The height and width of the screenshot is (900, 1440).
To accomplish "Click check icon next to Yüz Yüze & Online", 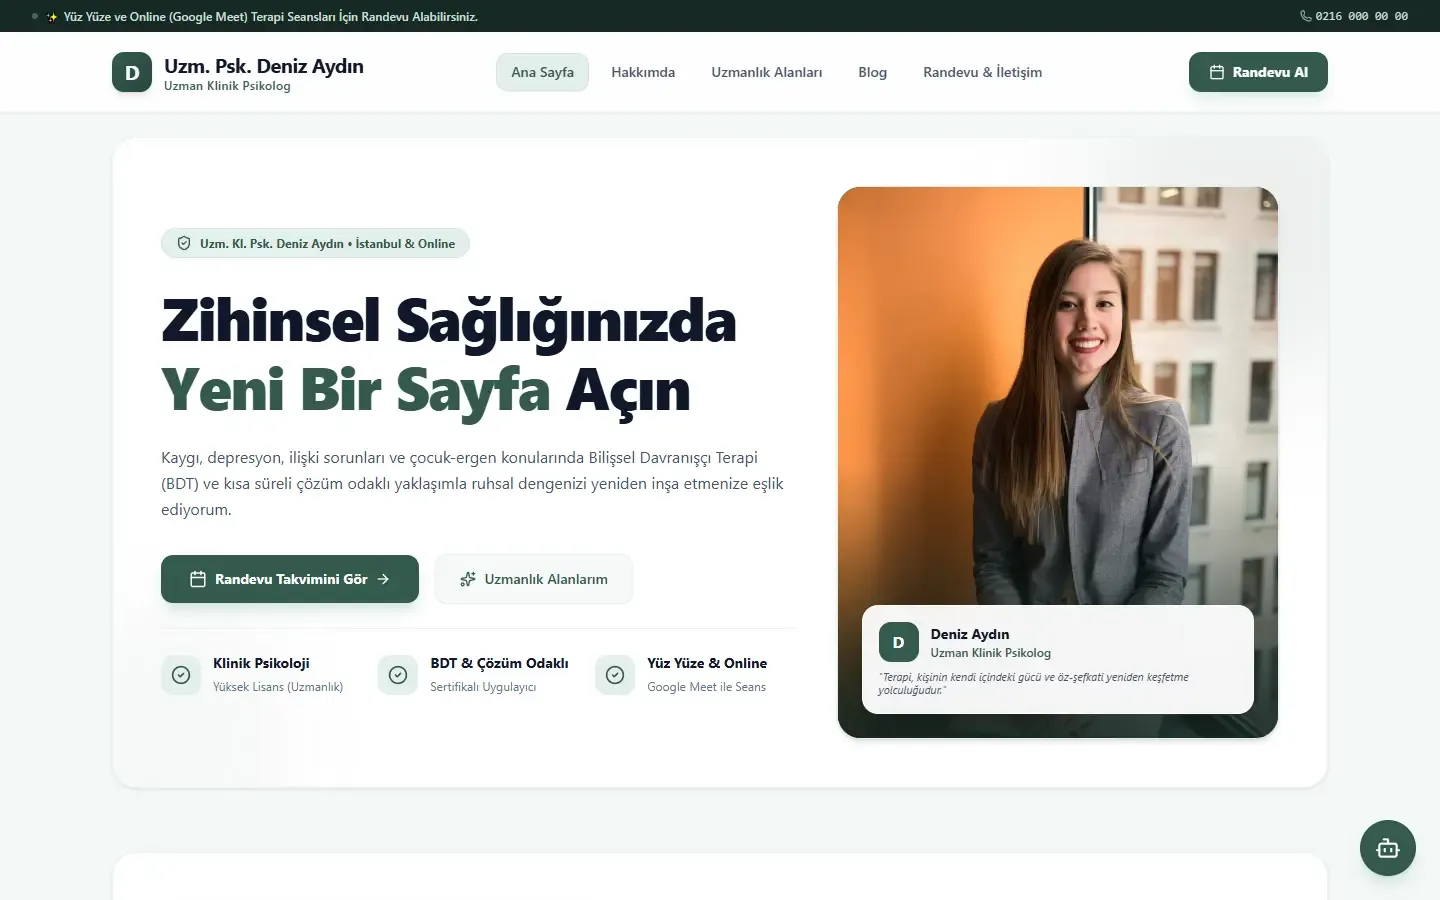I will click(615, 675).
